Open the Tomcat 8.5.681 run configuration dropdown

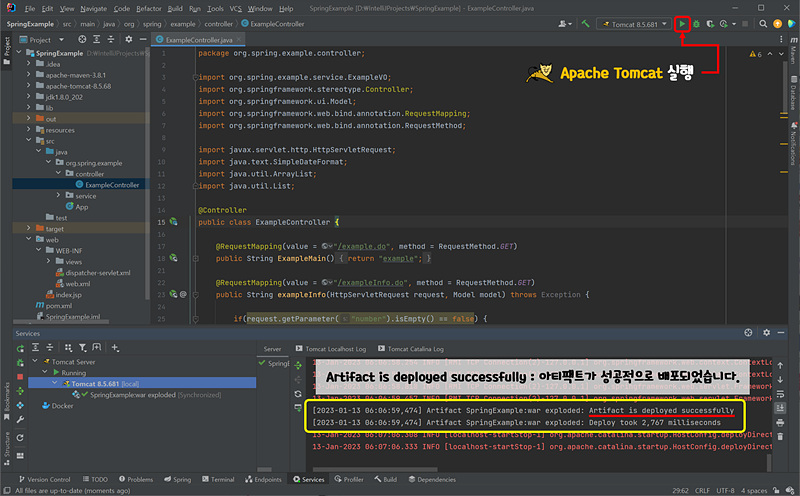[634, 24]
